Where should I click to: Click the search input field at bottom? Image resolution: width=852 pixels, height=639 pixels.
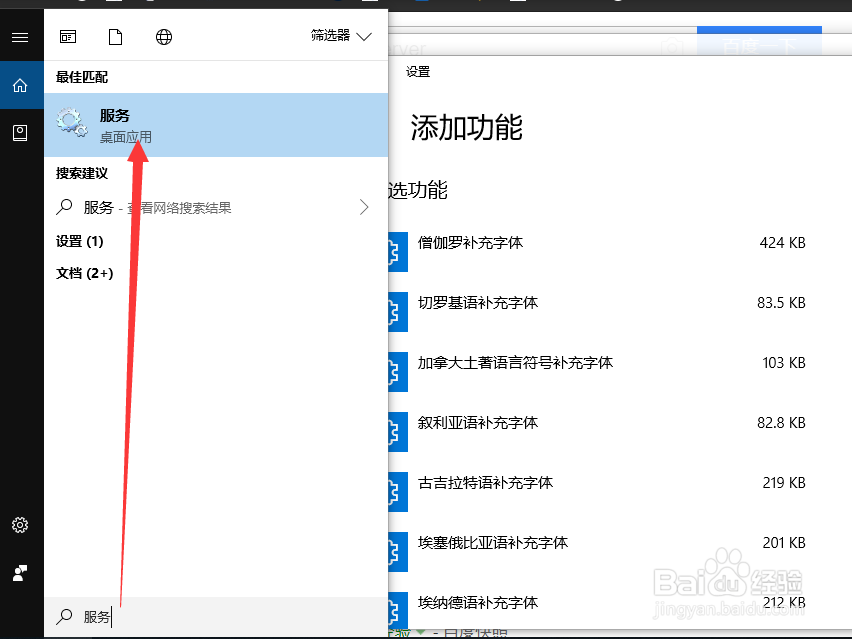click(200, 617)
